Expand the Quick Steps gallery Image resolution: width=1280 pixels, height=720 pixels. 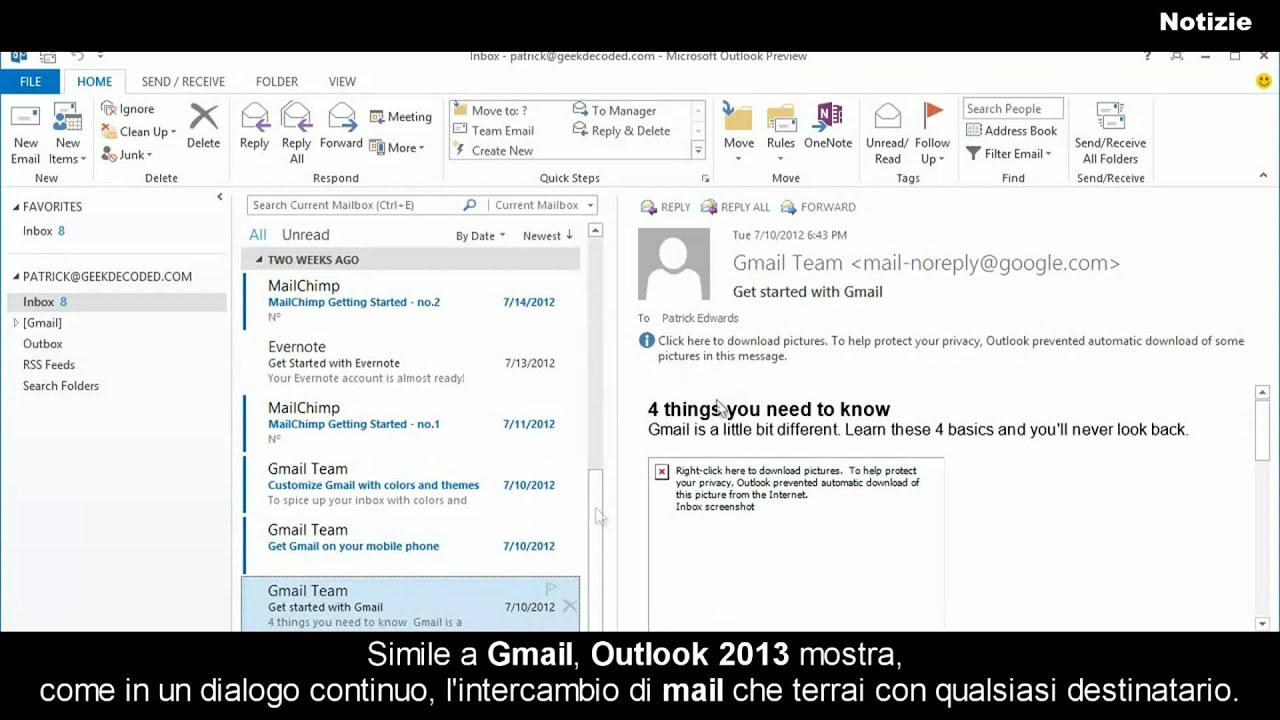coord(698,150)
